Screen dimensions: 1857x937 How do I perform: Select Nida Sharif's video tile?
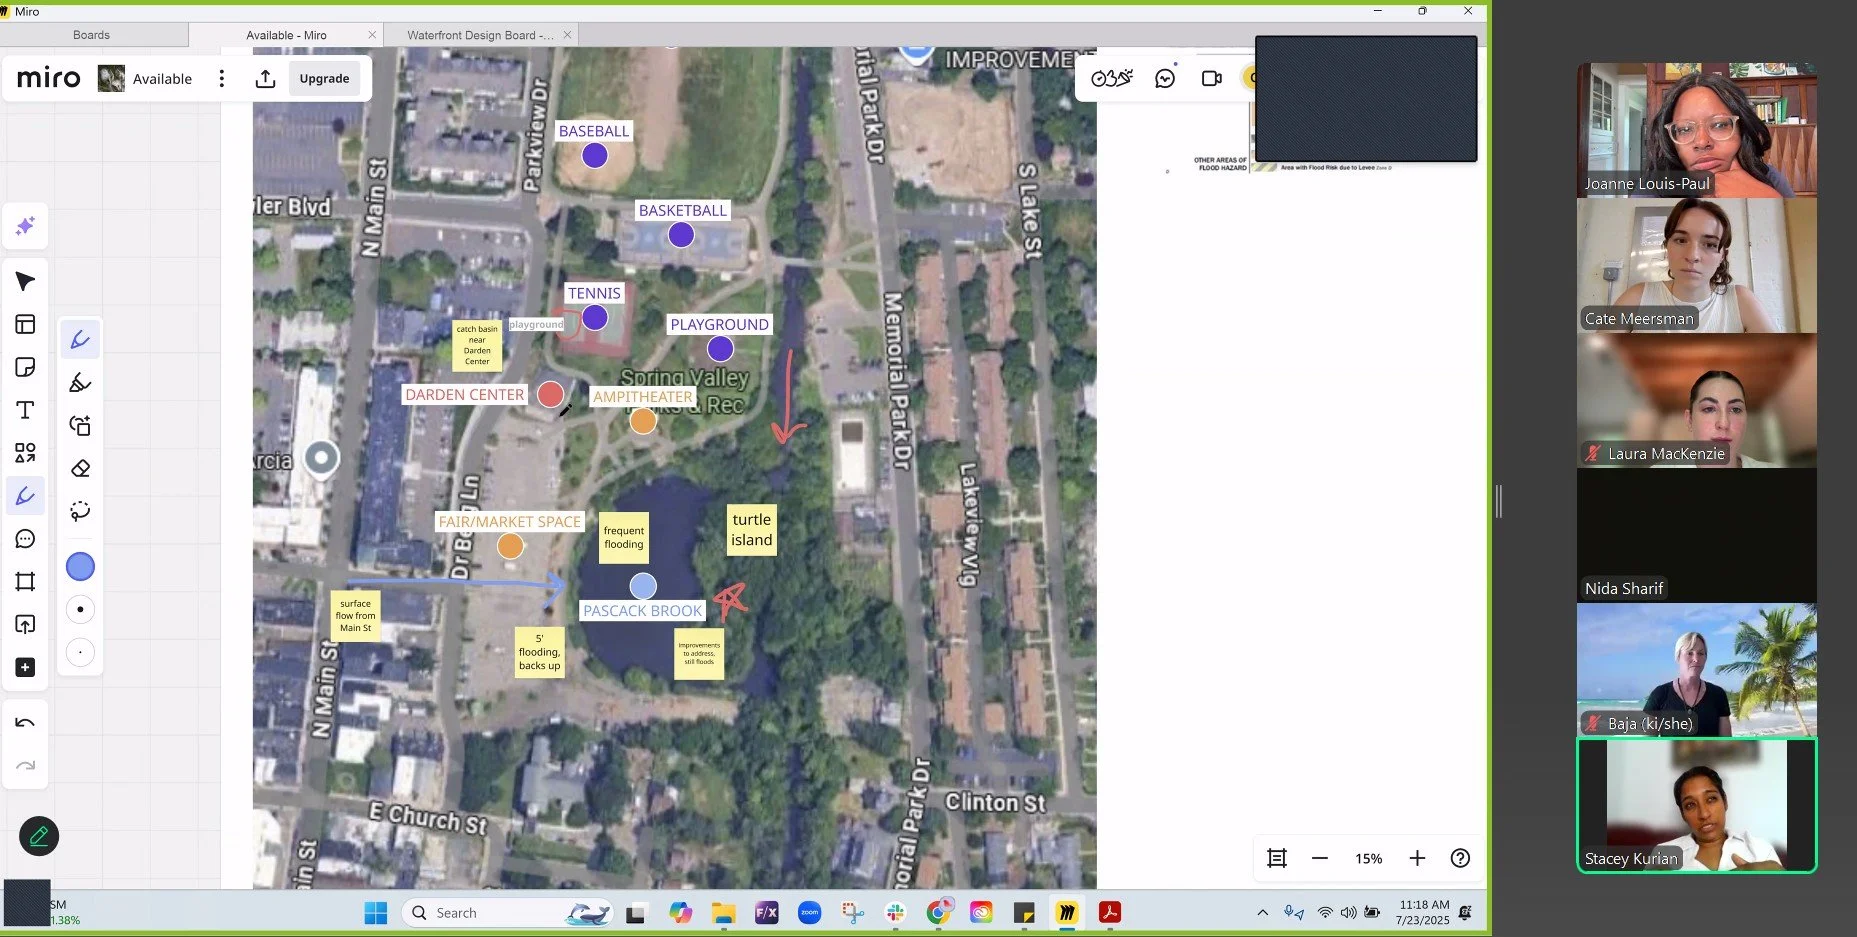pyautogui.click(x=1696, y=535)
